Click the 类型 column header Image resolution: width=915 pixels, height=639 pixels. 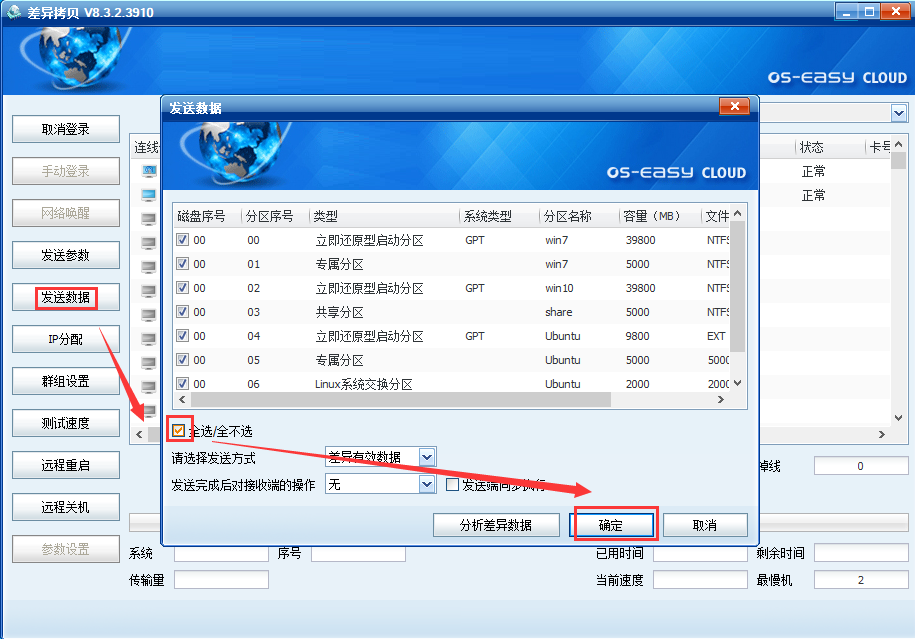click(325, 216)
